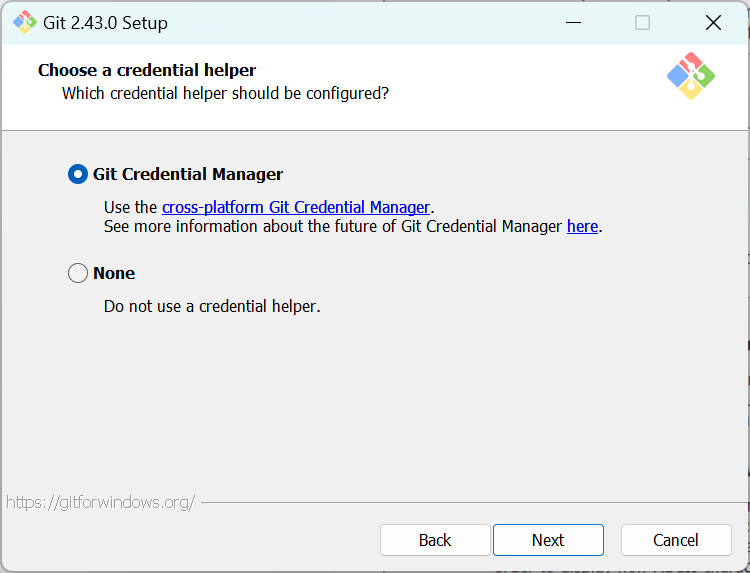Viewport: 750px width, 573px height.
Task: Click the Git icon in the title bar
Action: coord(24,22)
